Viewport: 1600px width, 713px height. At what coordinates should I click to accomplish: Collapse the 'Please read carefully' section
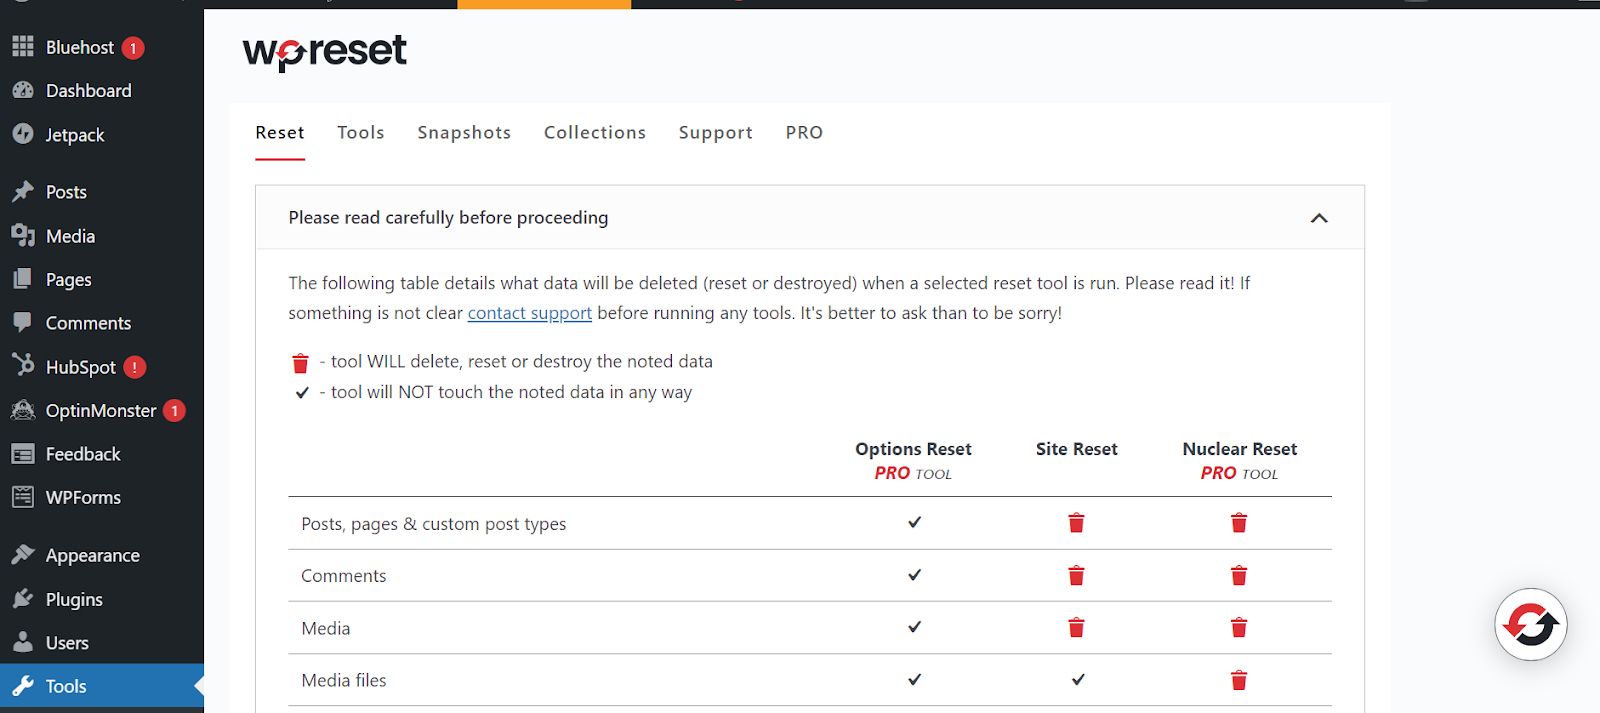click(1319, 218)
